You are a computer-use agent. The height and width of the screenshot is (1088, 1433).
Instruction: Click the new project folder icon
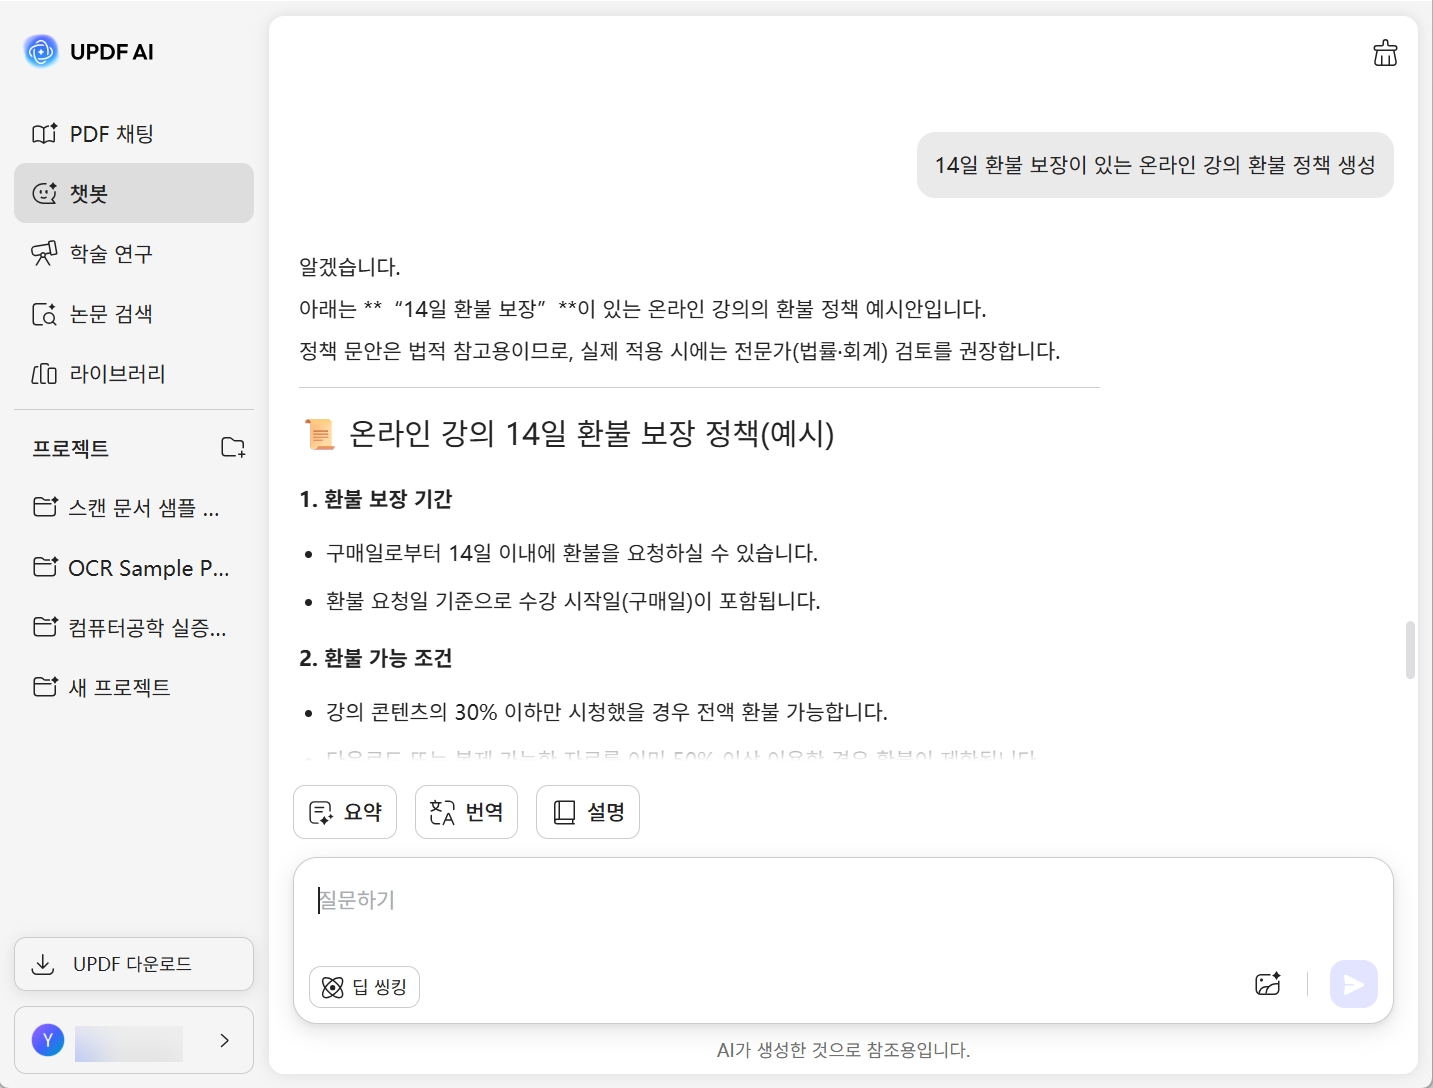tap(233, 447)
